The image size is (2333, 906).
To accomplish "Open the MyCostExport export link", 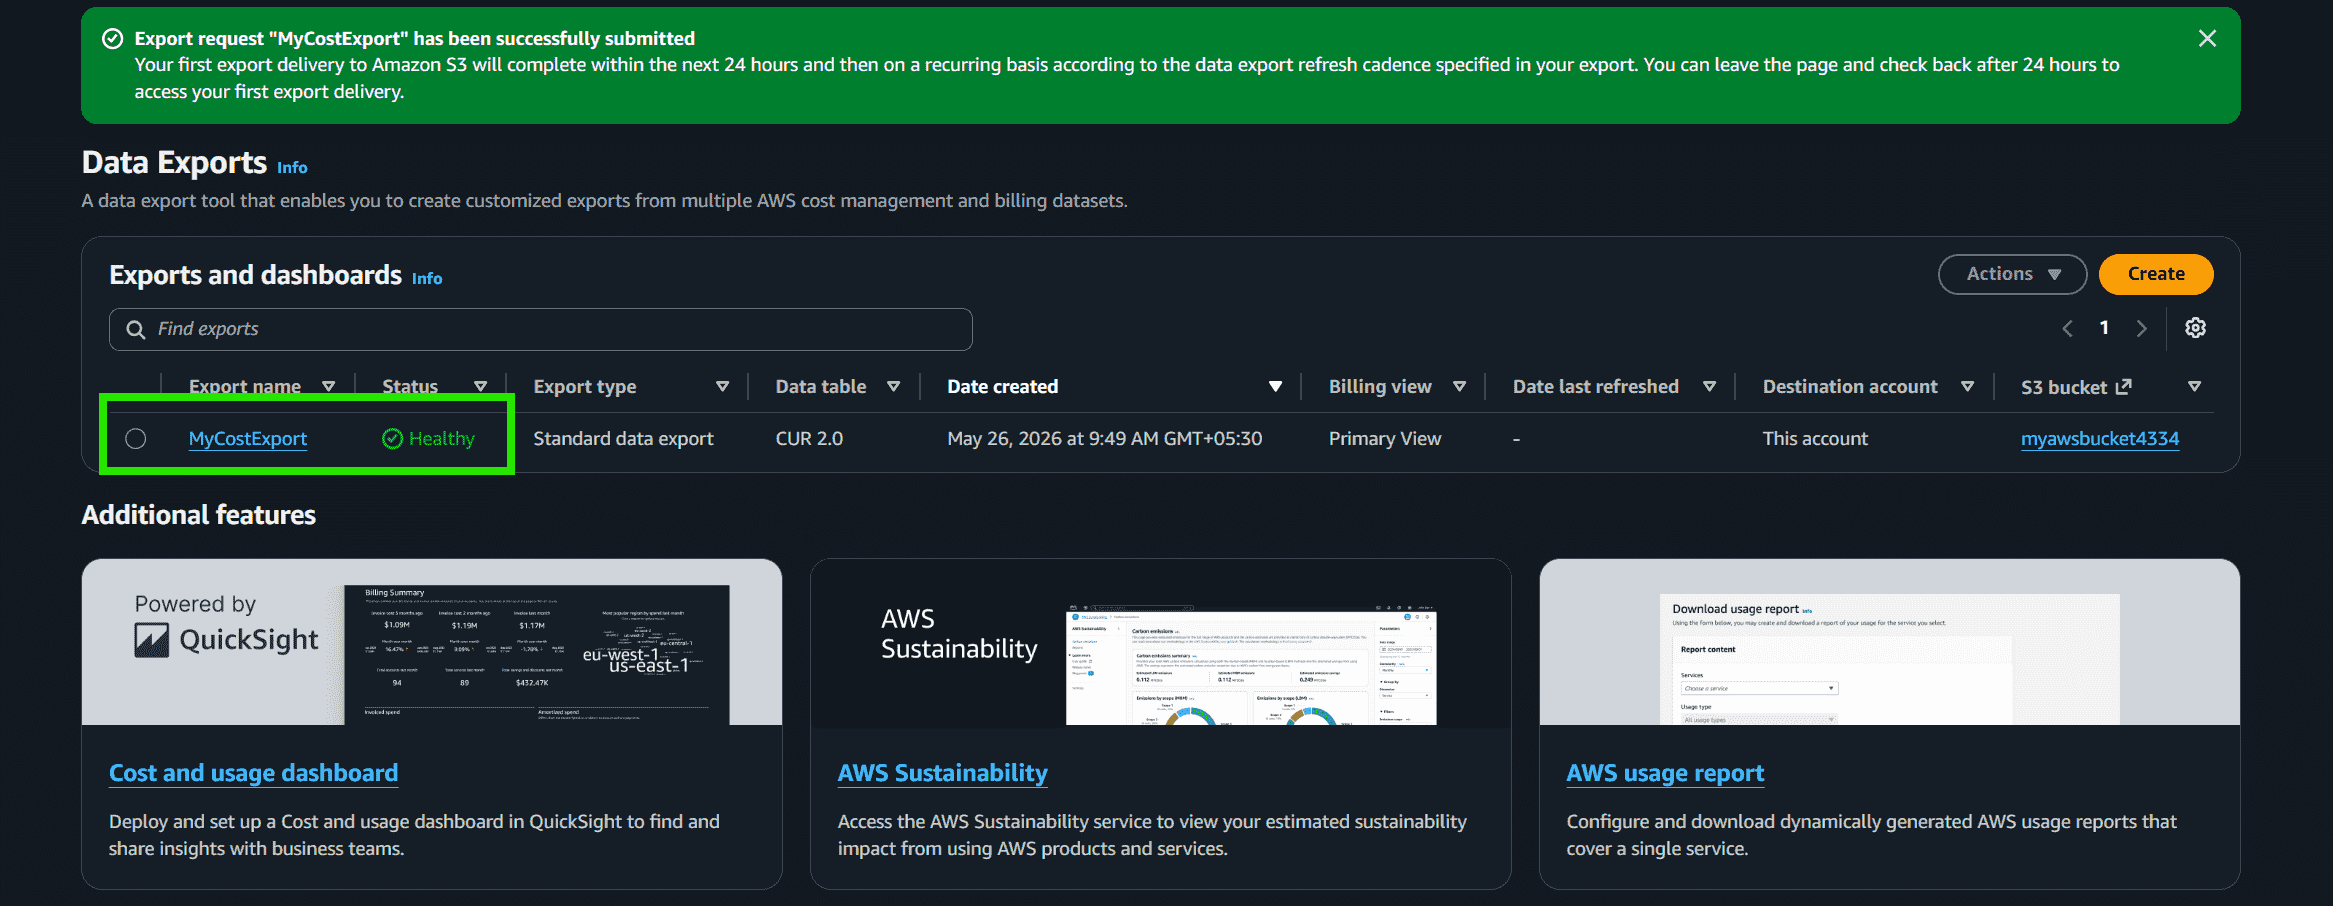I will click(x=248, y=439).
